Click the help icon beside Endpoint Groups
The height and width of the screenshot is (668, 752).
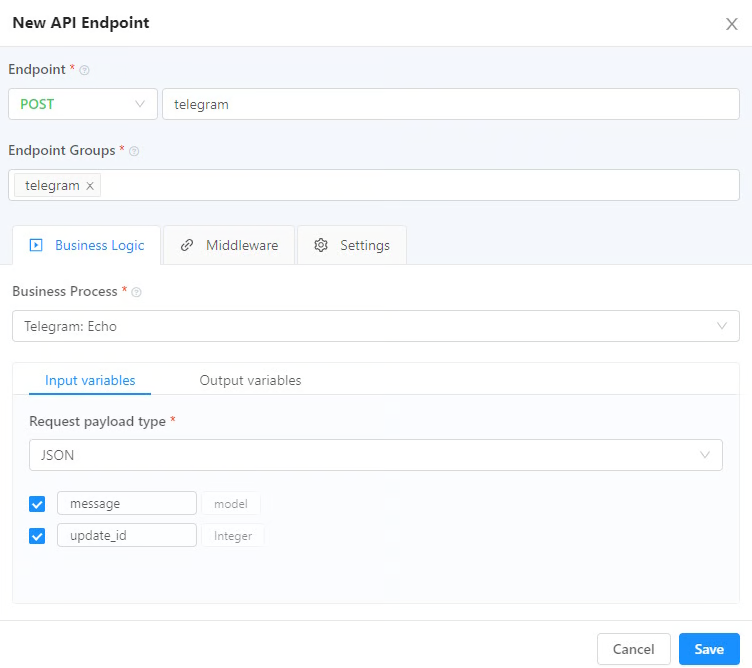[134, 151]
